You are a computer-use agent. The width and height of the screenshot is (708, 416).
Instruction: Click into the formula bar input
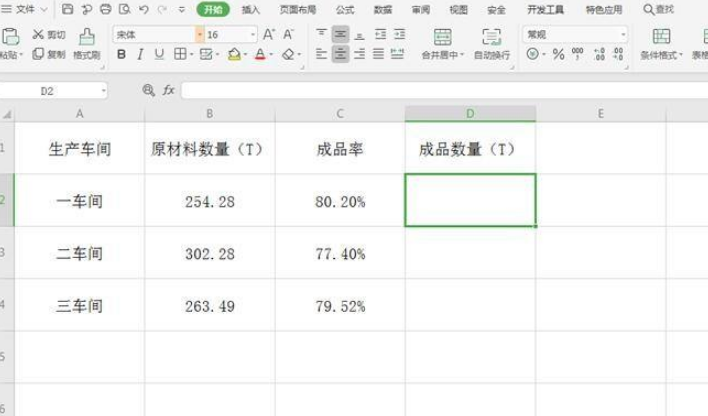tap(444, 90)
